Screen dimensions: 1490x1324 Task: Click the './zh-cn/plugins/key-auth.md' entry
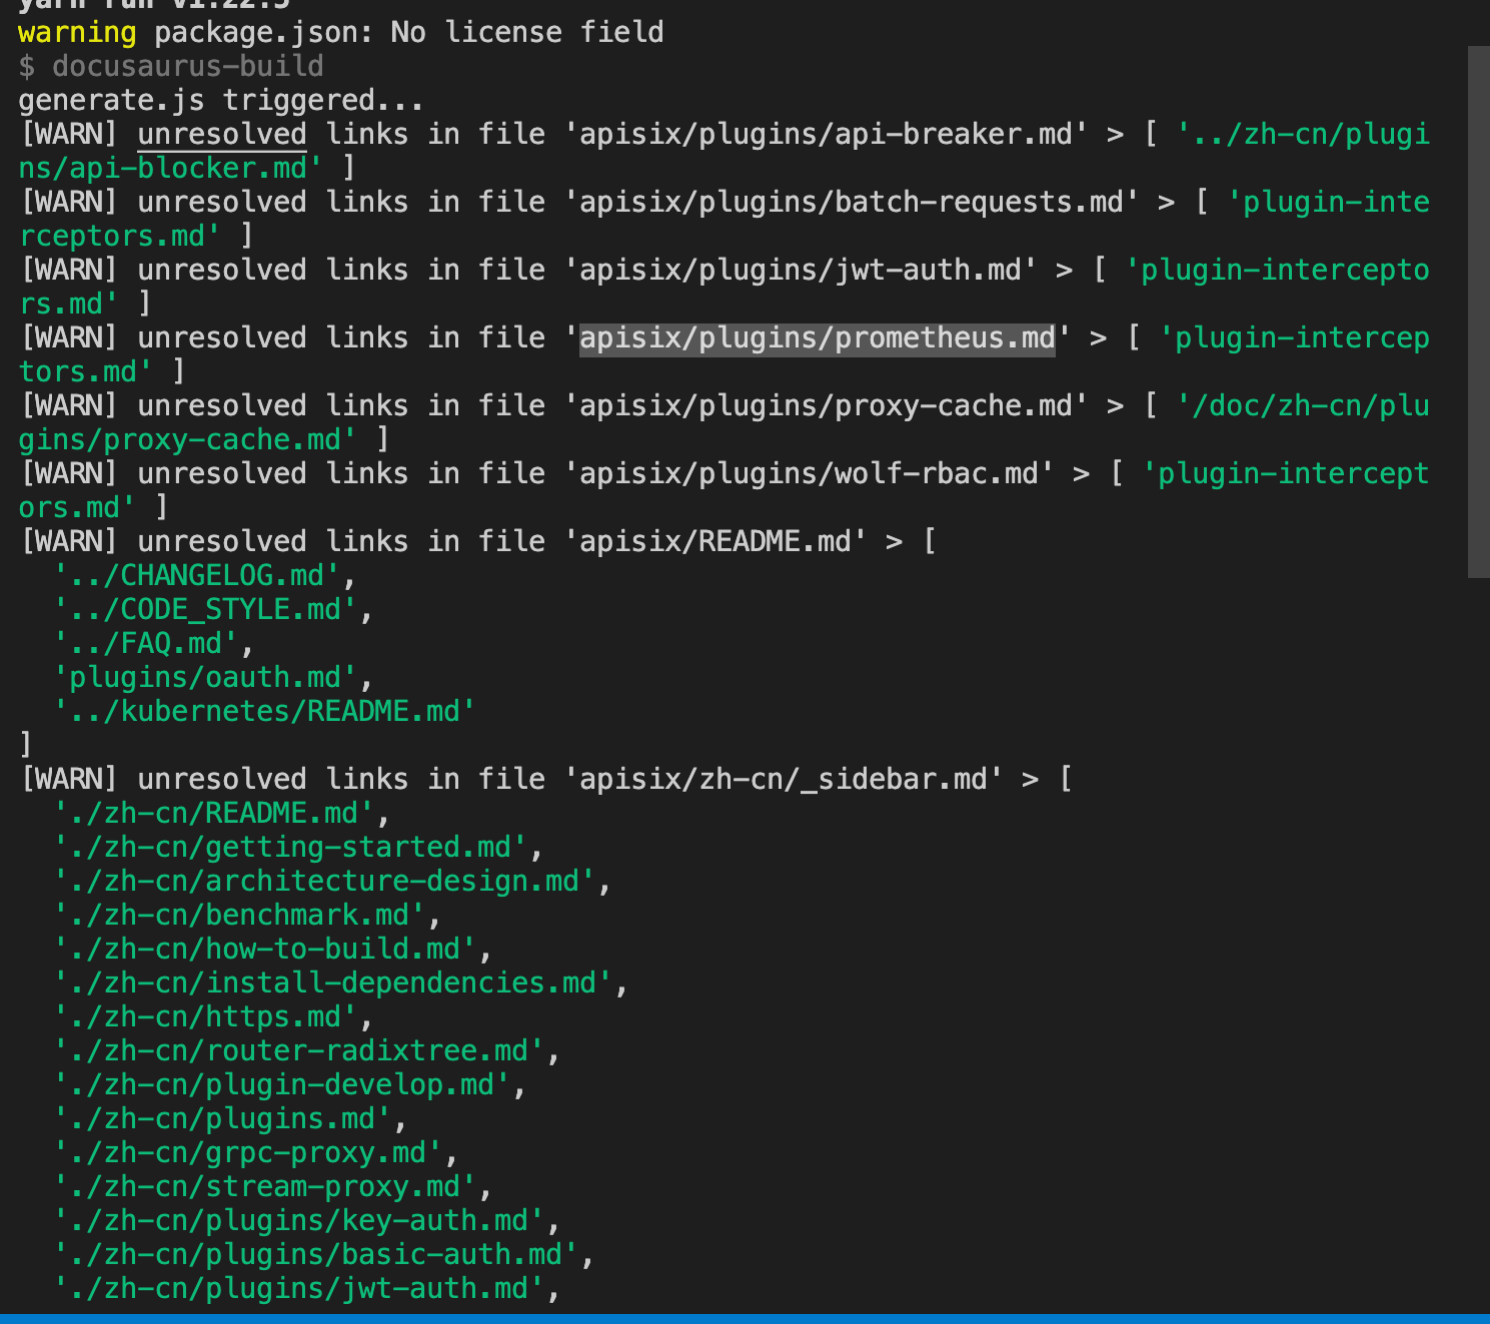coord(299,1221)
